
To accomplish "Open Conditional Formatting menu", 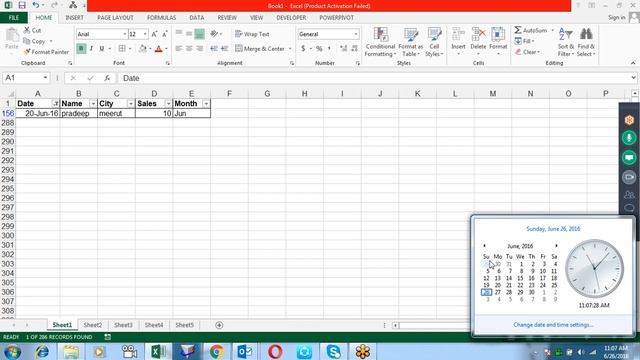I will 380,42.
